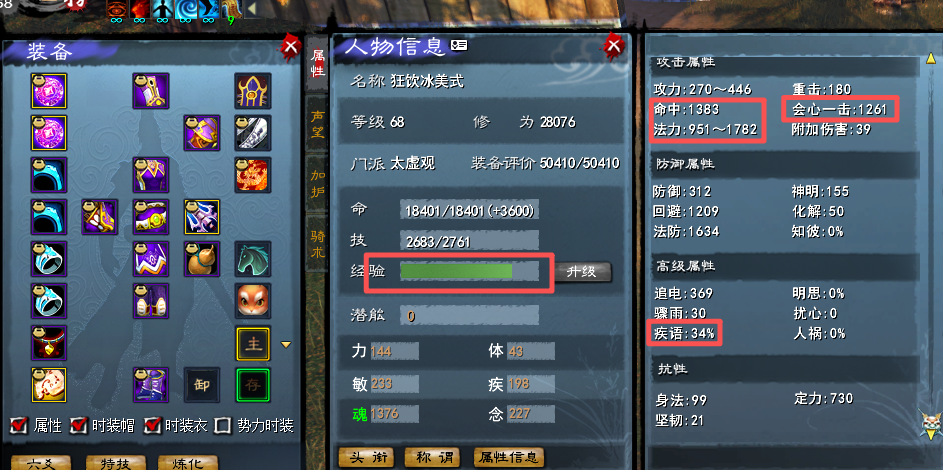Open the 骑术 side tab
The image size is (943, 470).
317,244
